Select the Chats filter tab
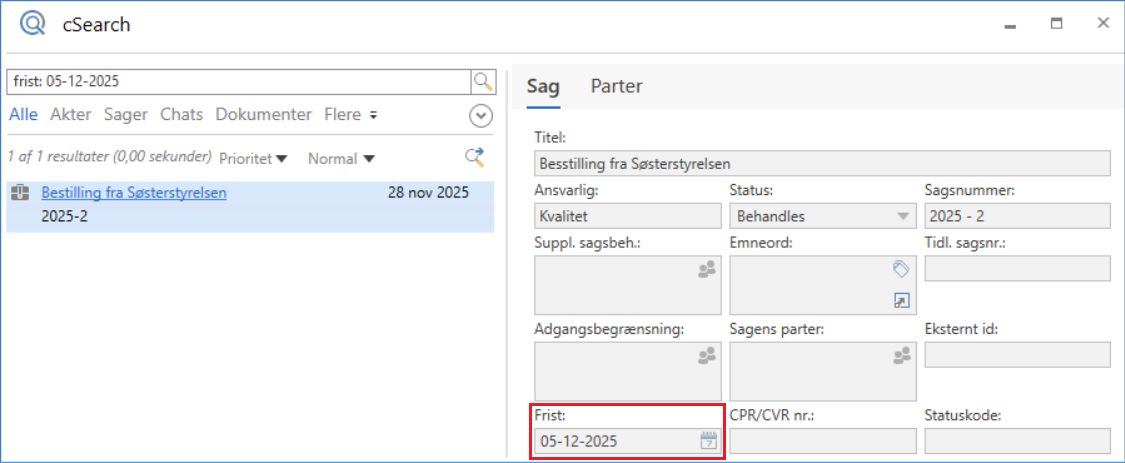Viewport: 1125px width, 463px height. (x=182, y=114)
